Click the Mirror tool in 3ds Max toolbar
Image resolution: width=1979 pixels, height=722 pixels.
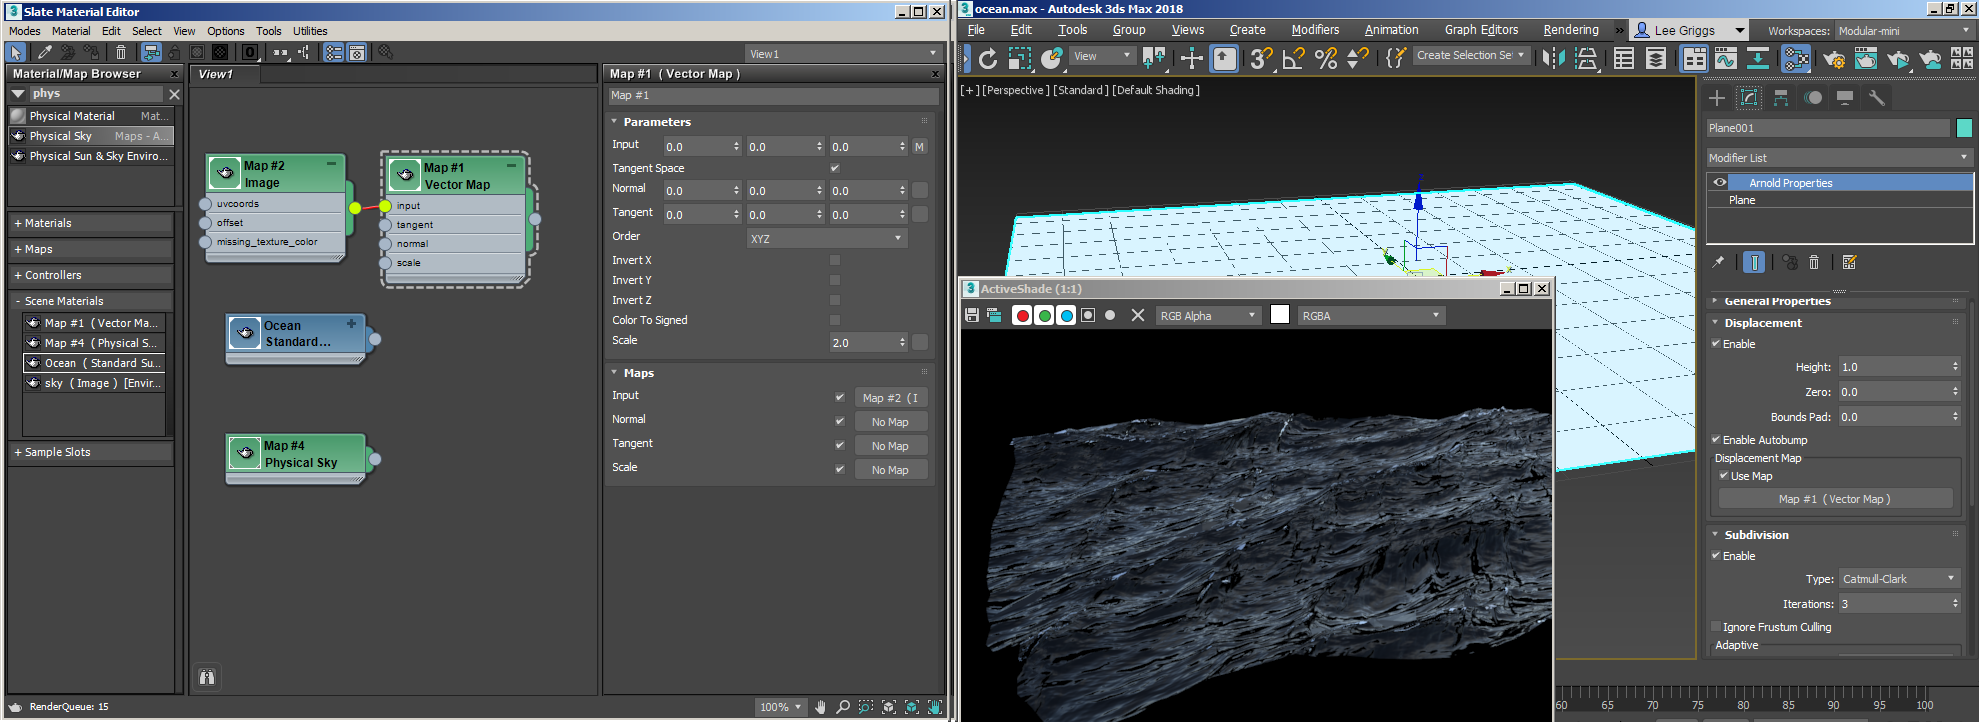[x=1553, y=58]
